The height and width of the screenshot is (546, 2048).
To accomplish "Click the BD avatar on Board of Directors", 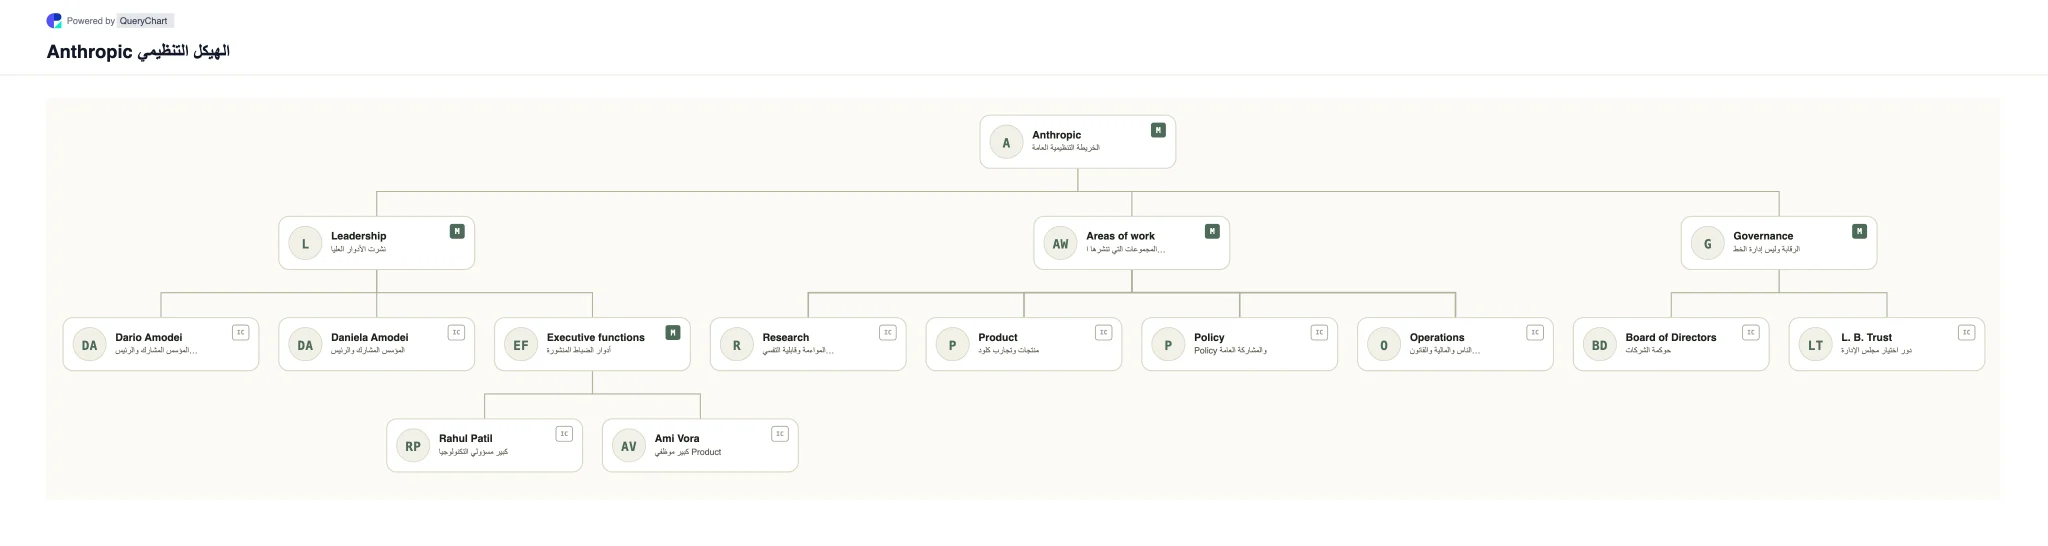I will click(x=1600, y=345).
